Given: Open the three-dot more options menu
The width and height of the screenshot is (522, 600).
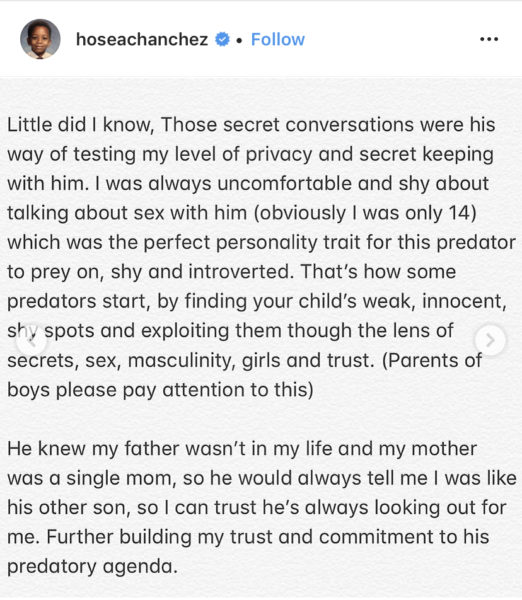Looking at the screenshot, I should coord(489,39).
